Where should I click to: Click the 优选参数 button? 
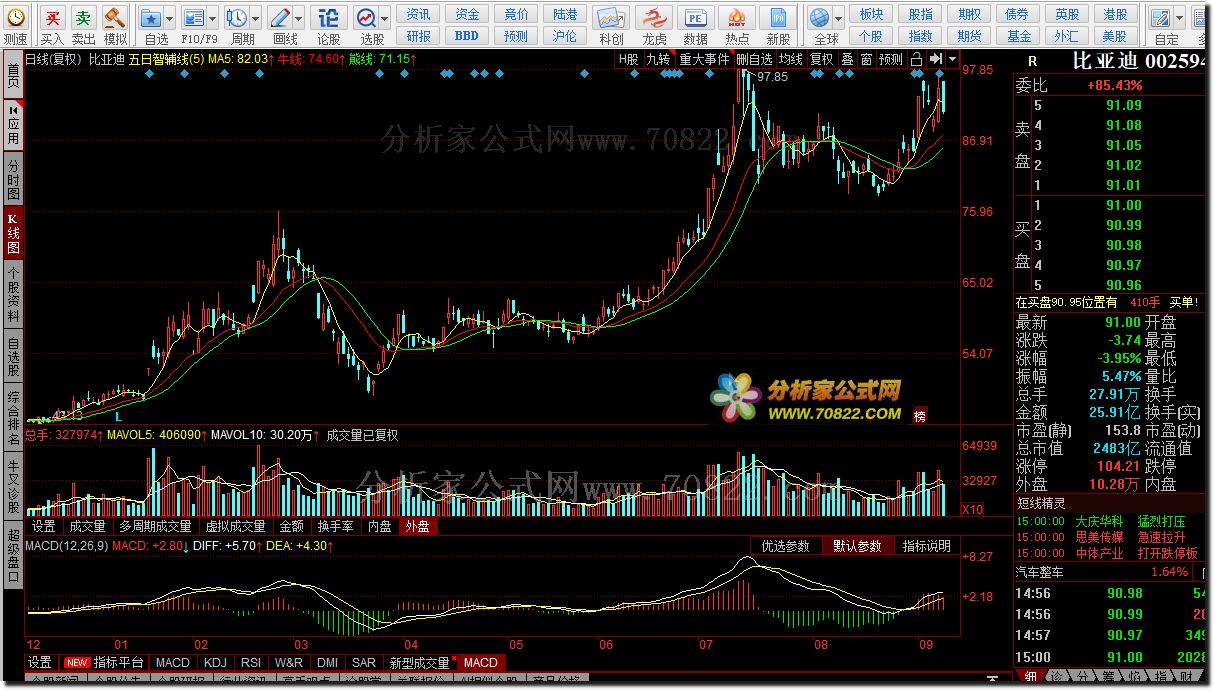[x=786, y=546]
